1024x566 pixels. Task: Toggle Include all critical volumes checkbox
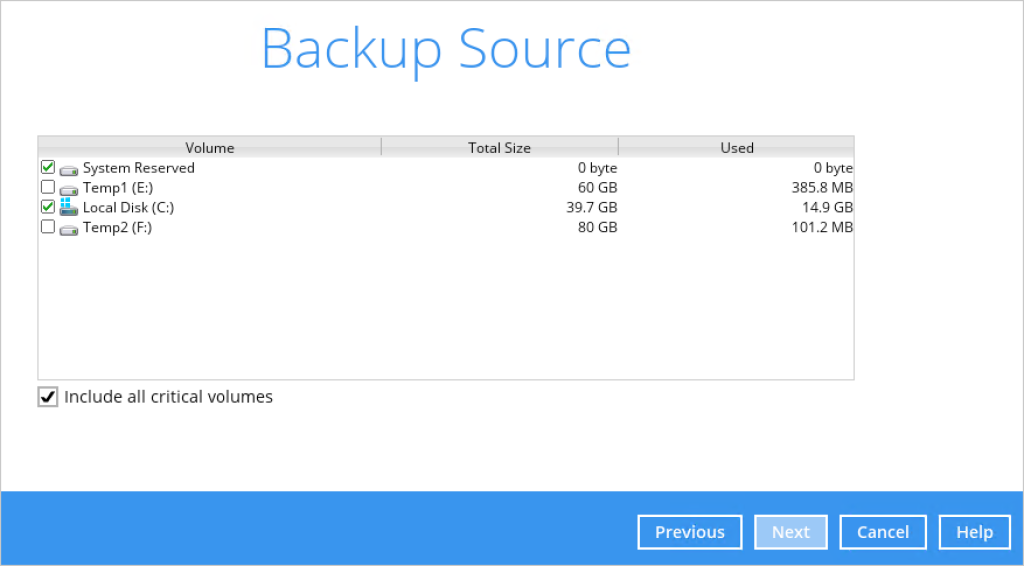pyautogui.click(x=48, y=397)
